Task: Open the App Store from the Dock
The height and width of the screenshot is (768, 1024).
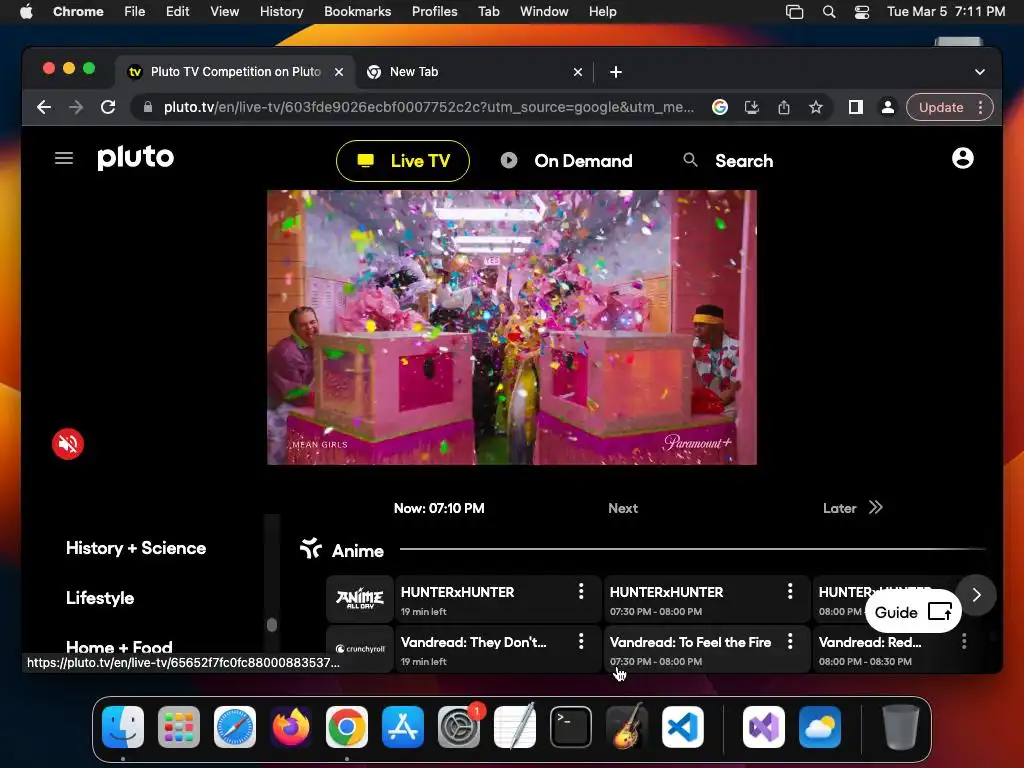Action: coord(403,727)
